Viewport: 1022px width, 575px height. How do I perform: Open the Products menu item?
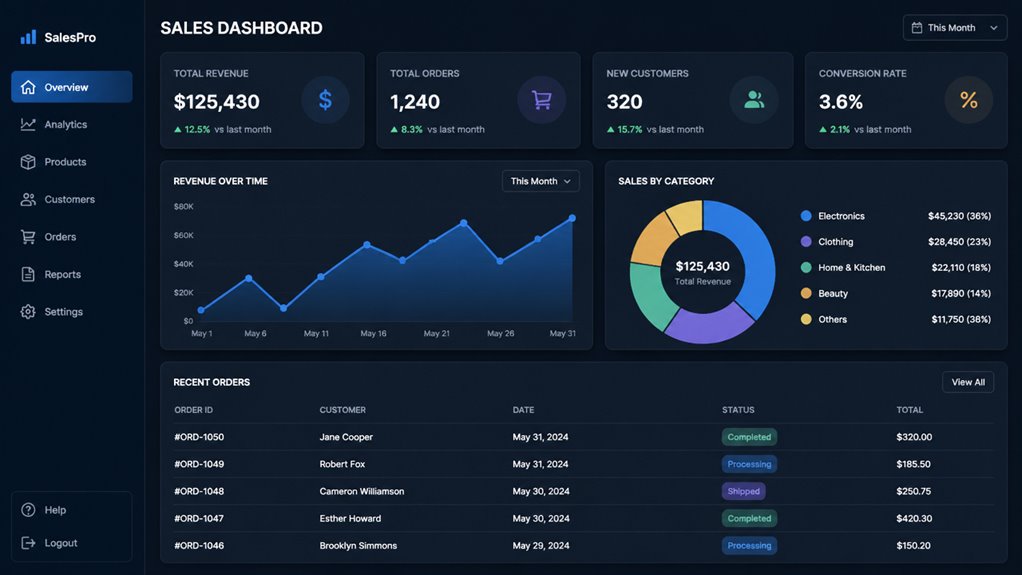tap(72, 162)
